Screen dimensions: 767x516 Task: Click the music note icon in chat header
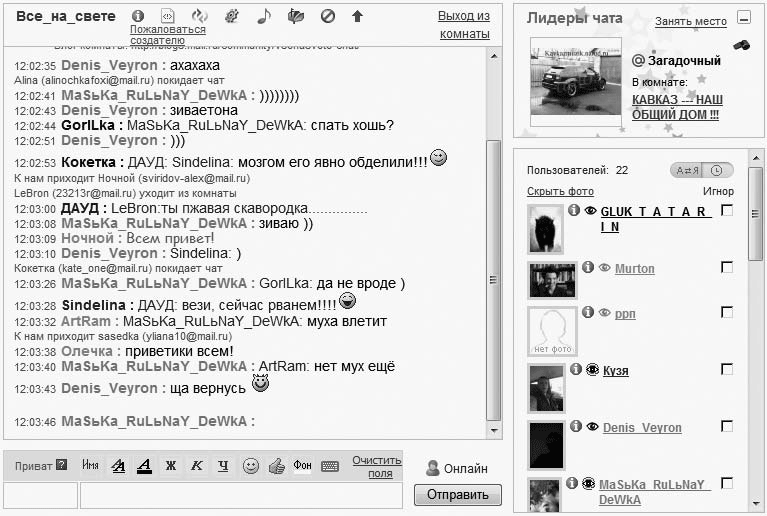(x=264, y=16)
